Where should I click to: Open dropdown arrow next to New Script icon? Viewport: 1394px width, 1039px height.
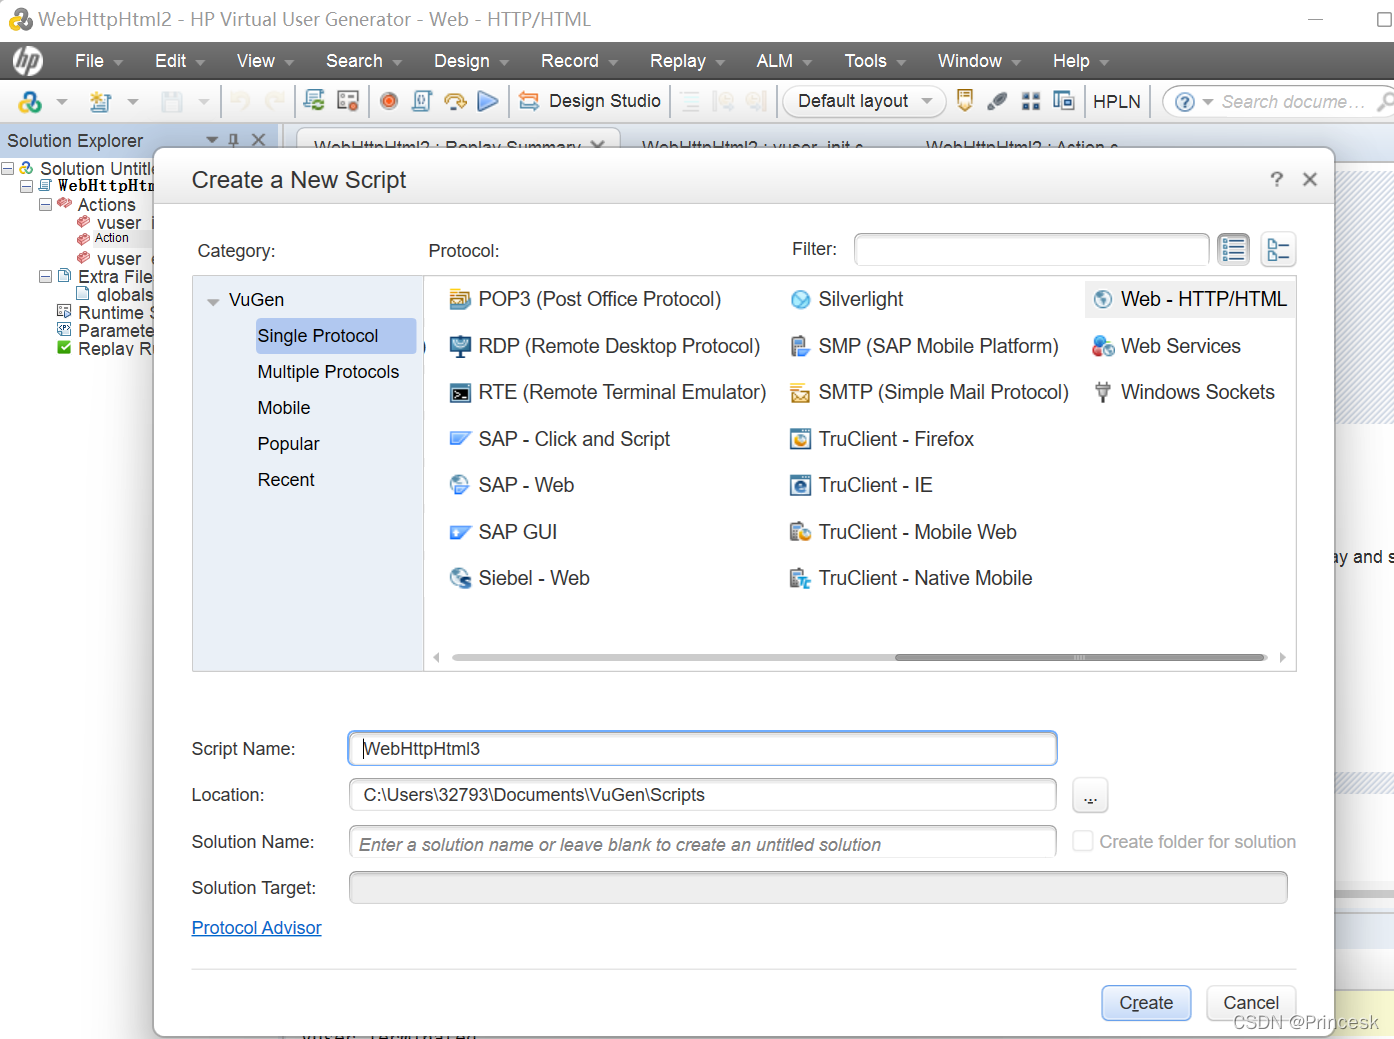tap(132, 102)
